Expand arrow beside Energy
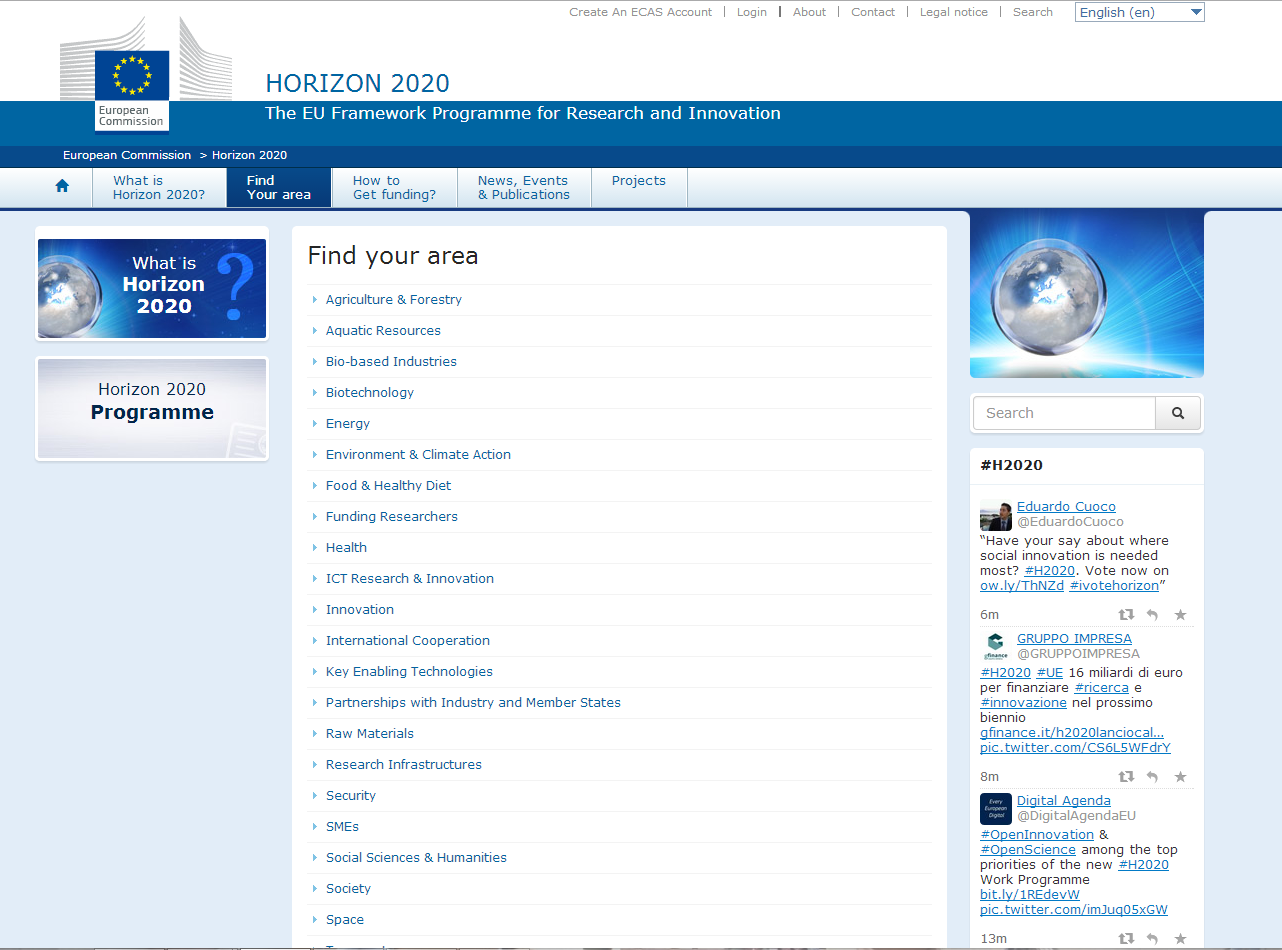 pos(315,424)
